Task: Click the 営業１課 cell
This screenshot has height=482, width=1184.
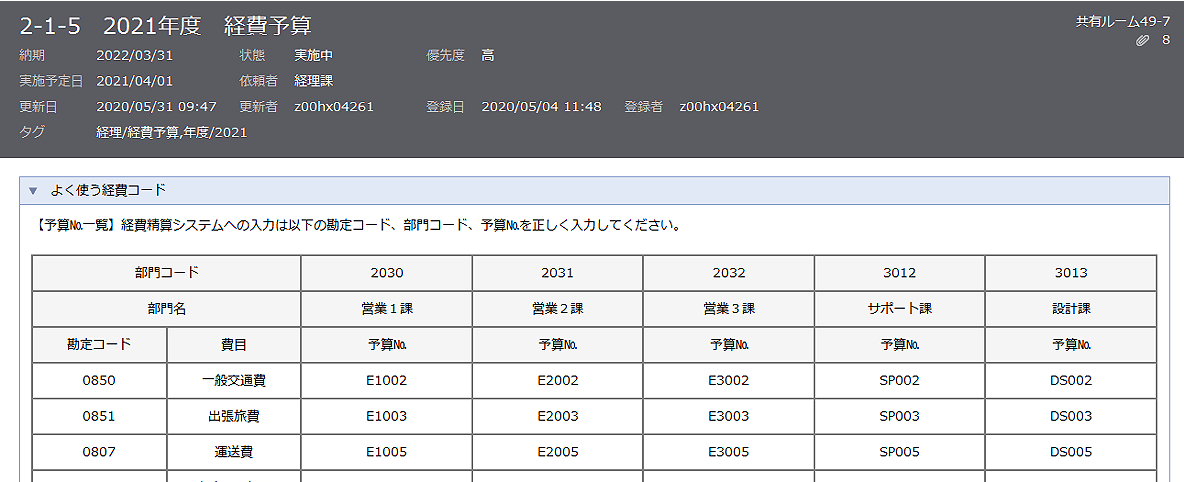Action: point(387,309)
